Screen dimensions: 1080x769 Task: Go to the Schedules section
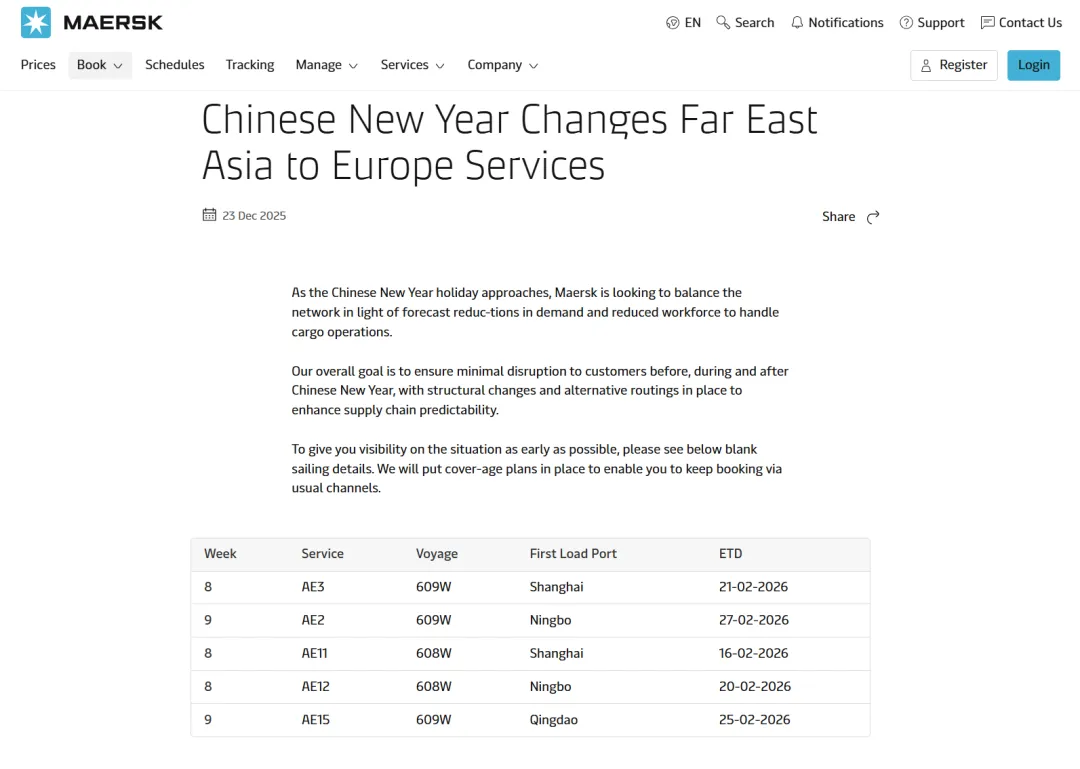[174, 64]
